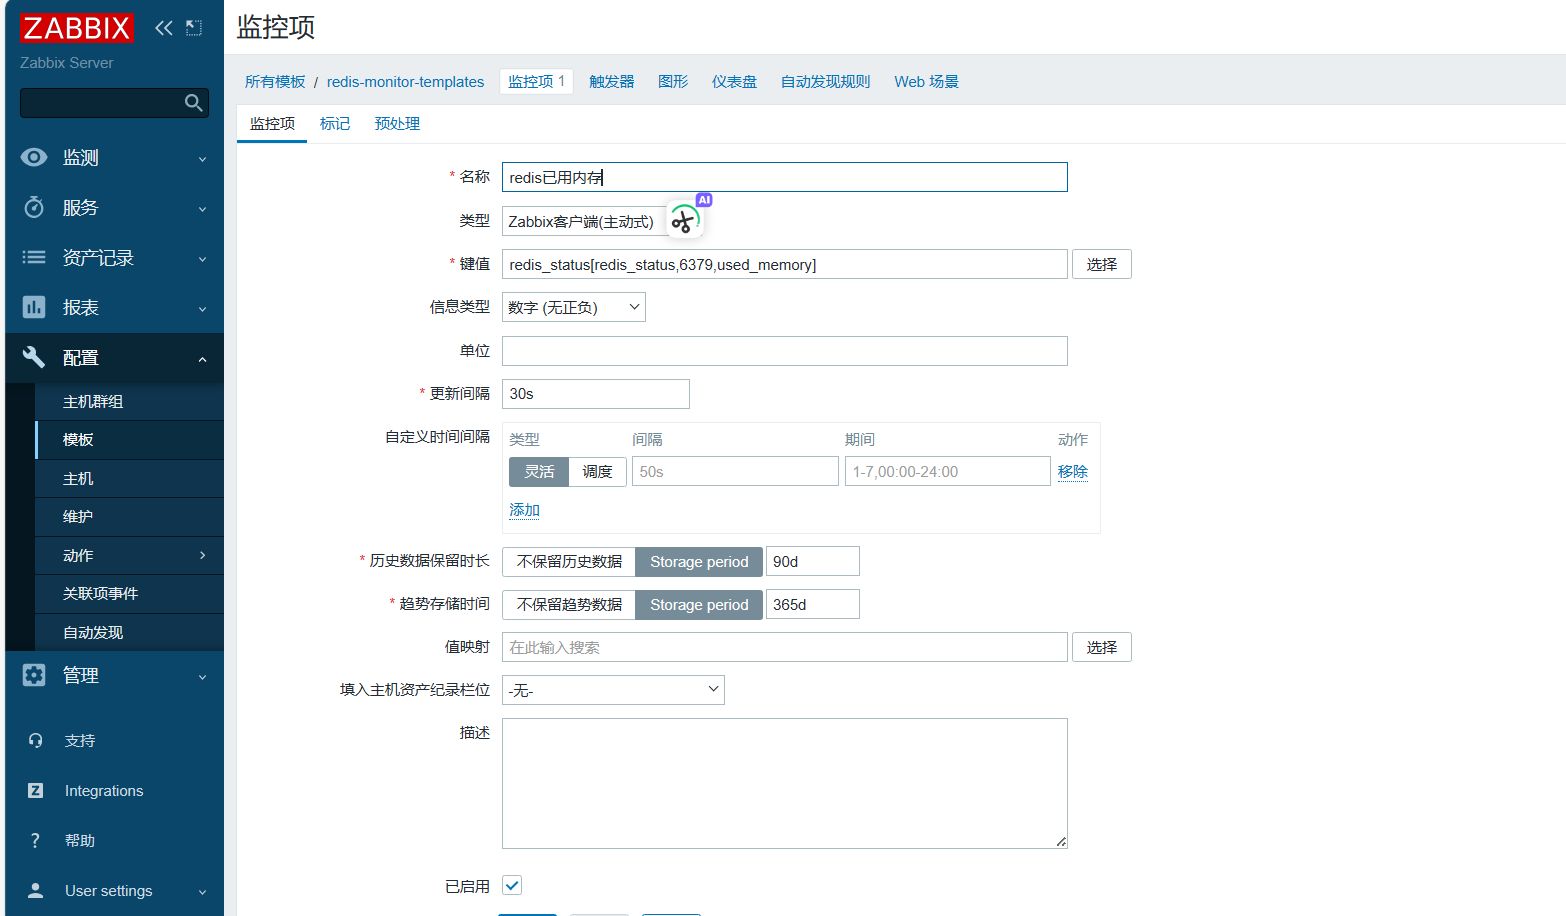1566x916 pixels.
Task: Choose 不保留趋势数据 option
Action: [x=569, y=605]
